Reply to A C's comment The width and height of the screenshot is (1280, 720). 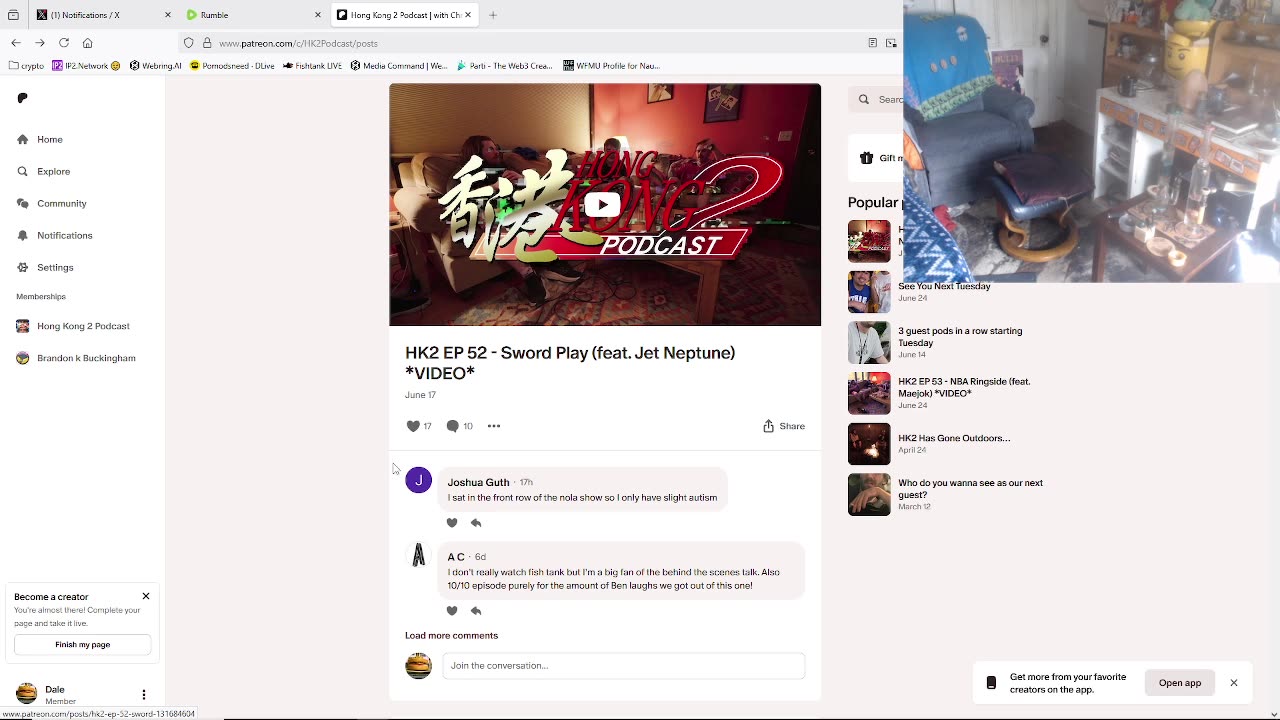476,611
